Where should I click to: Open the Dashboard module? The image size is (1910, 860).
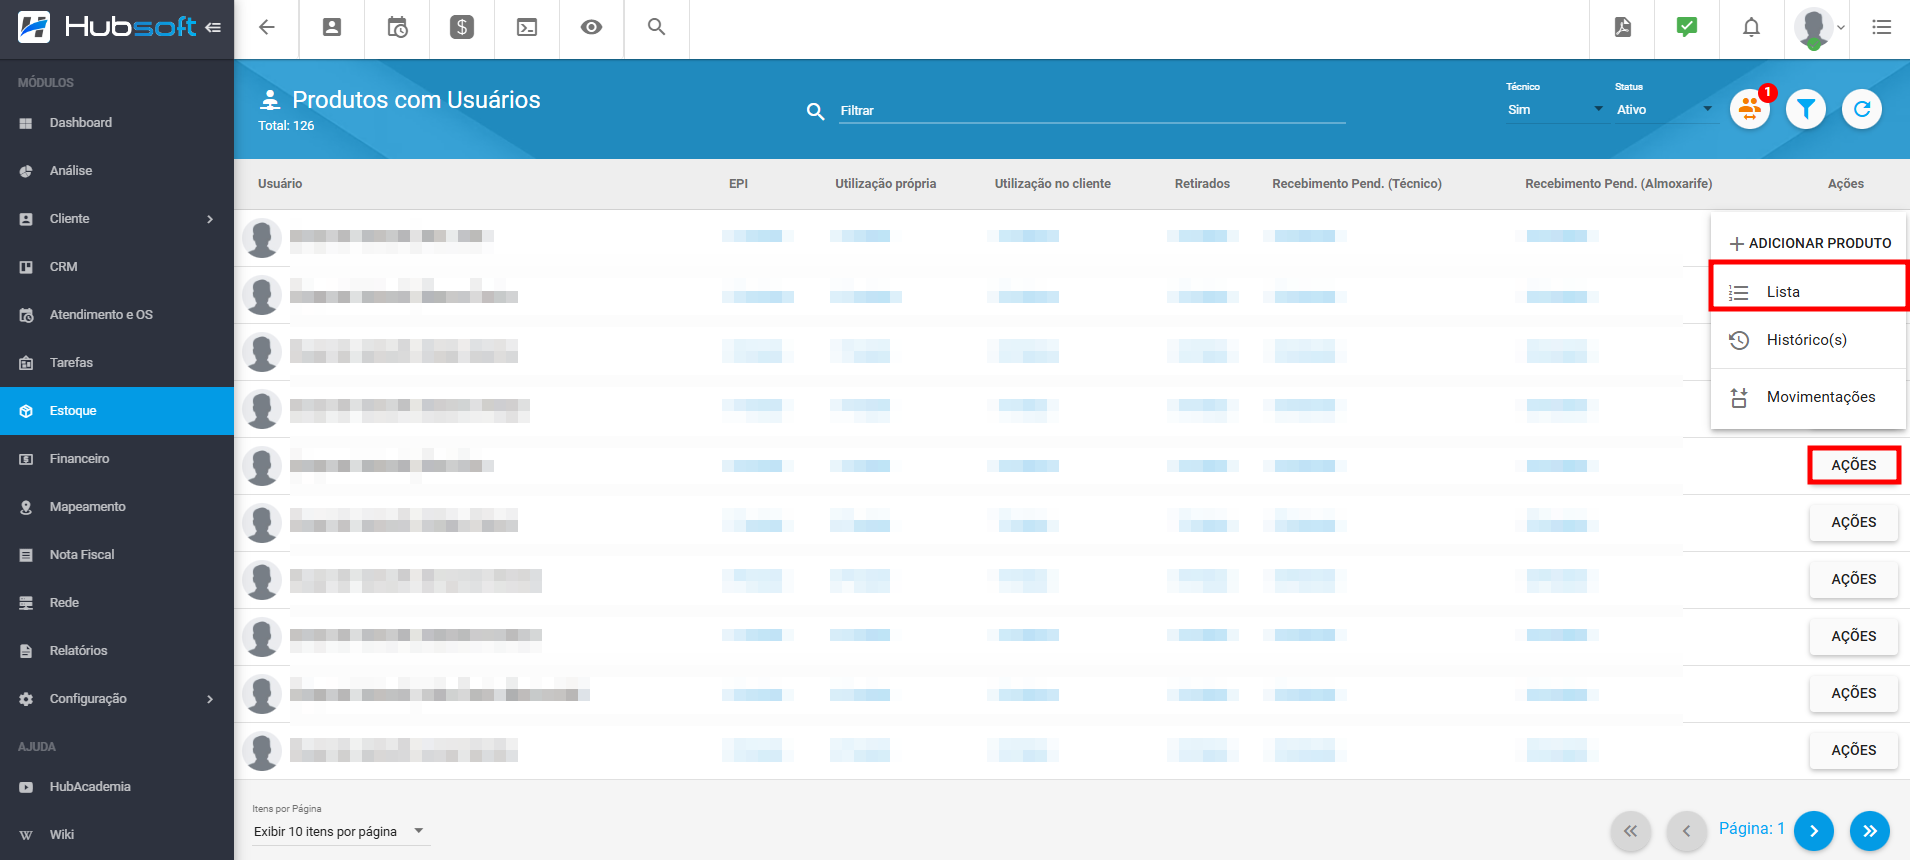coord(117,123)
